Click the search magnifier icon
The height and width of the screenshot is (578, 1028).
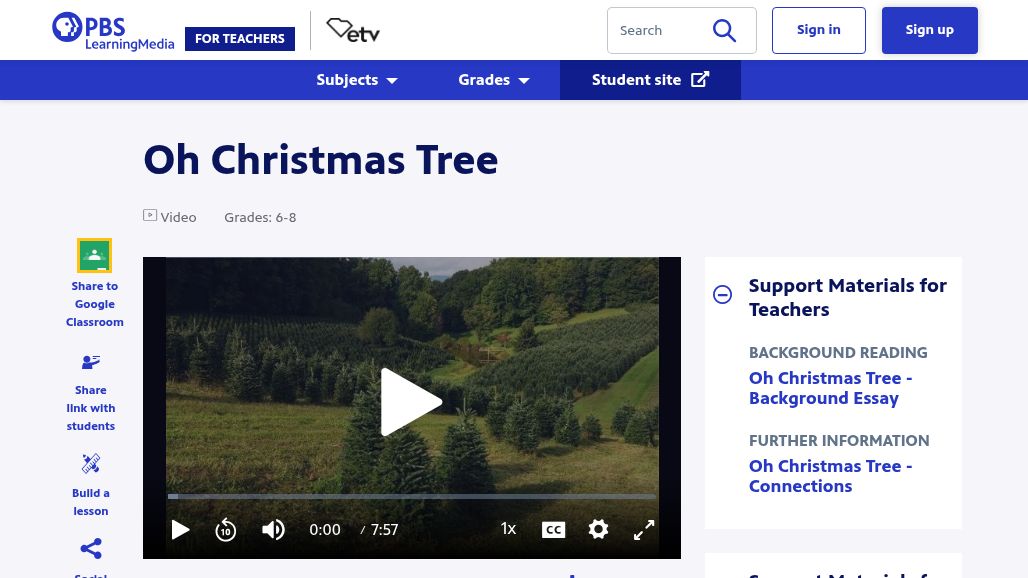click(724, 30)
